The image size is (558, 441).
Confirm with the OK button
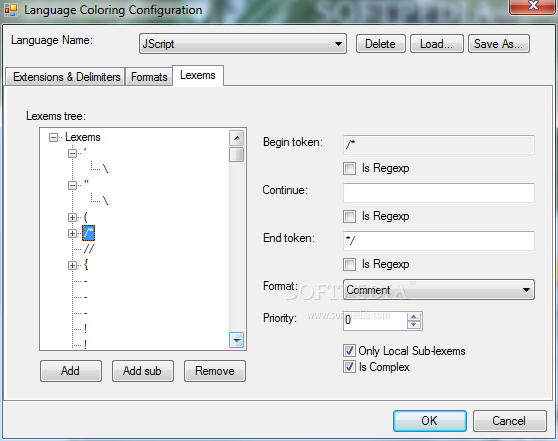[430, 421]
